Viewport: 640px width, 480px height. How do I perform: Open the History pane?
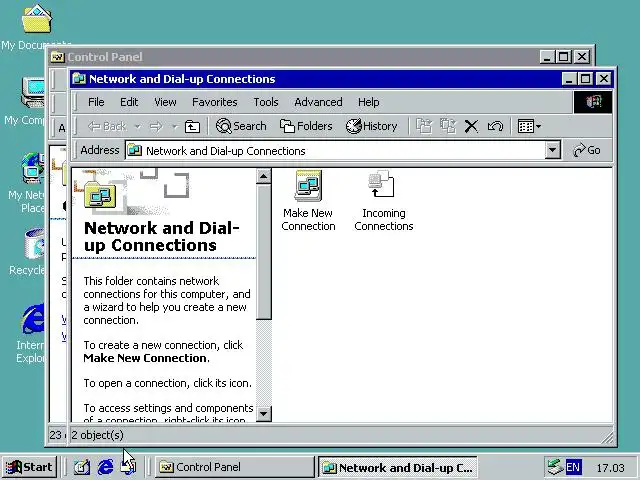372,127
